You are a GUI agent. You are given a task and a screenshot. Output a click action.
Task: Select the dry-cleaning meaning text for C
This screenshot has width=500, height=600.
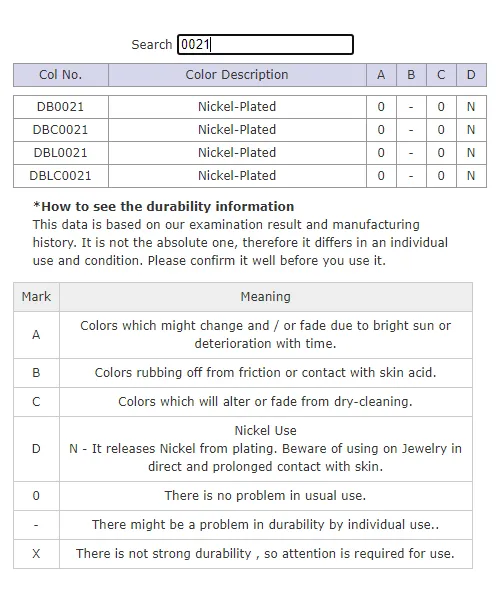265,402
